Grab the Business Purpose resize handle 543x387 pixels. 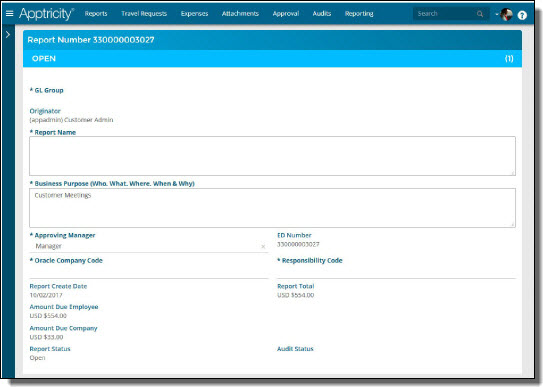[x=513, y=225]
